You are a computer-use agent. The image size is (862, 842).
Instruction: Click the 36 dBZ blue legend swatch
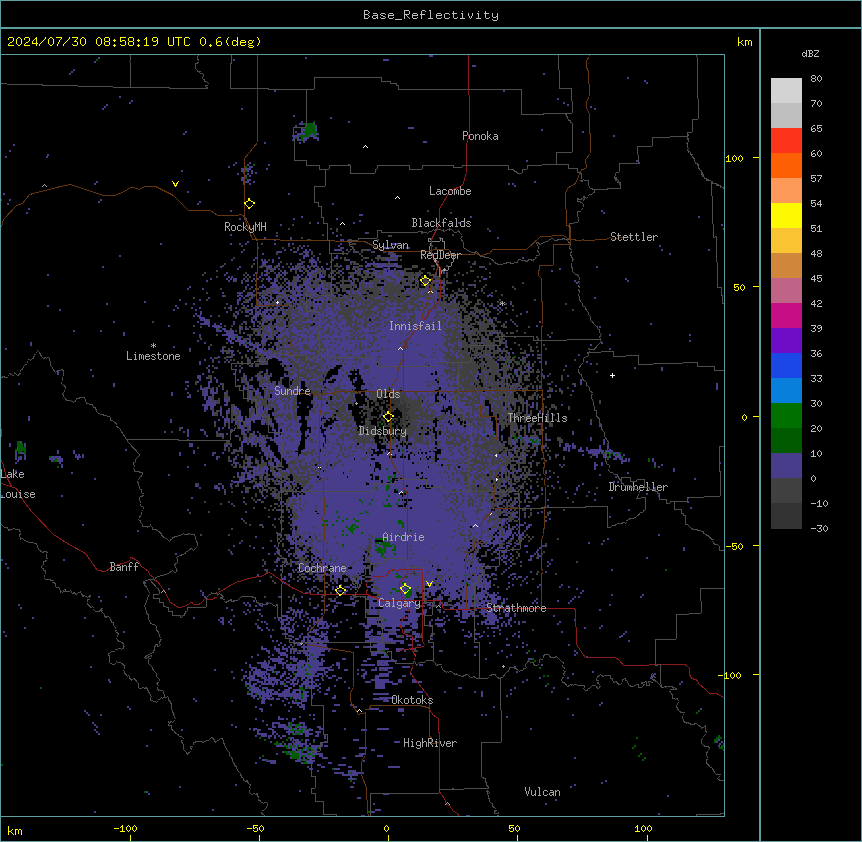tap(786, 365)
